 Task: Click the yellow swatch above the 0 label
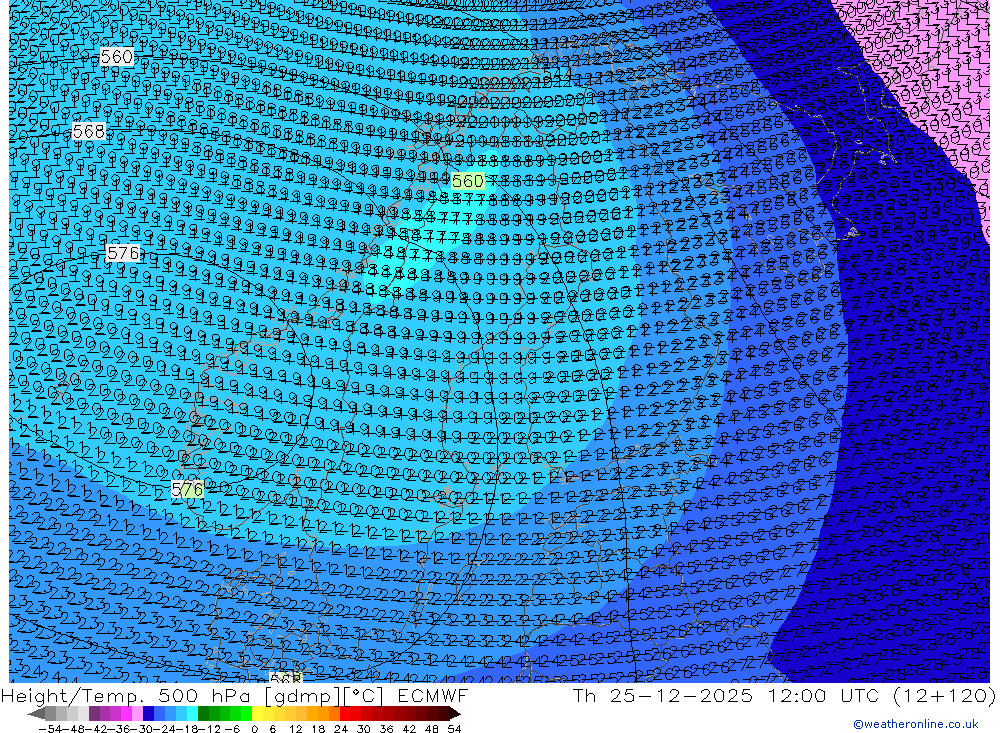[x=258, y=714]
